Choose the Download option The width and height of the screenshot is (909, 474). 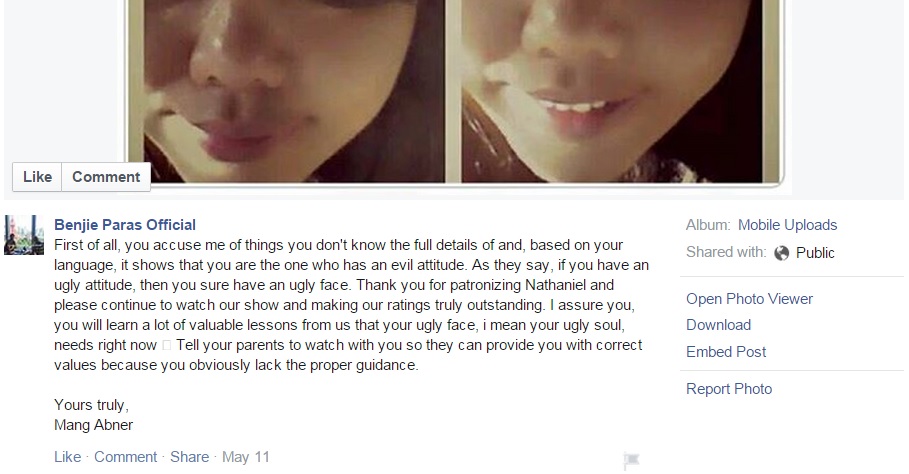coord(718,325)
